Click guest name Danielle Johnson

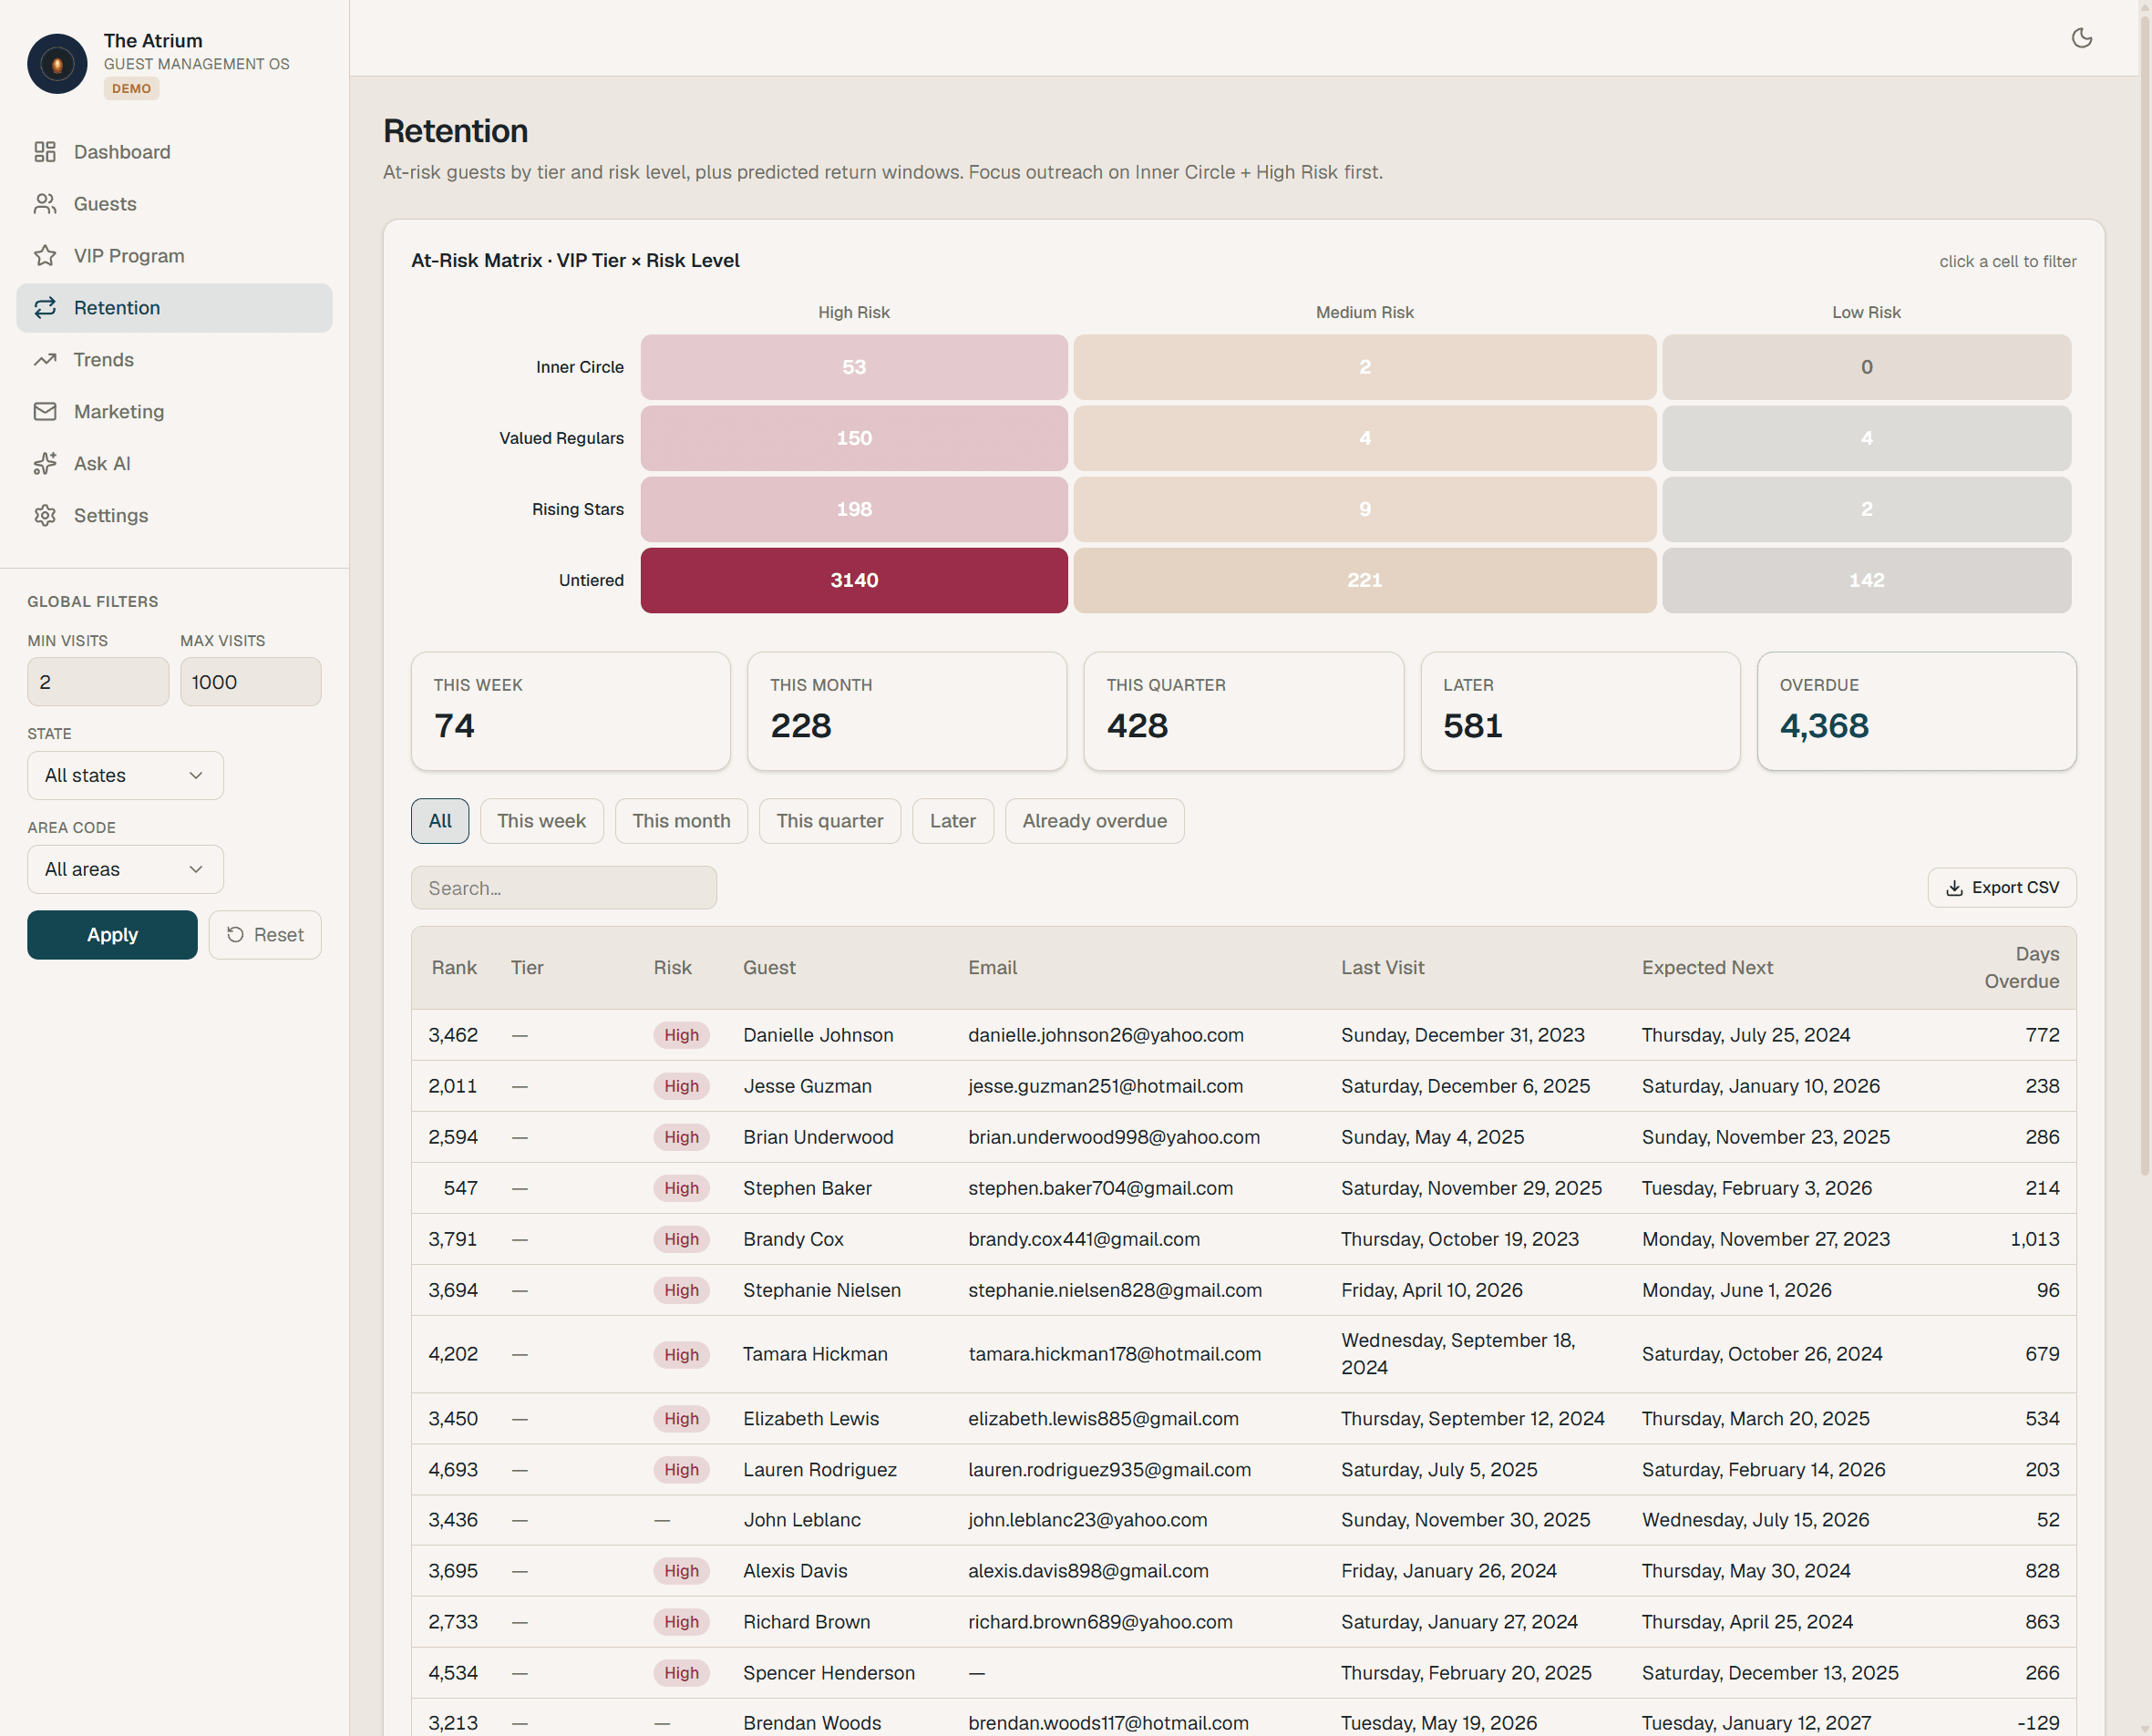818,1035
